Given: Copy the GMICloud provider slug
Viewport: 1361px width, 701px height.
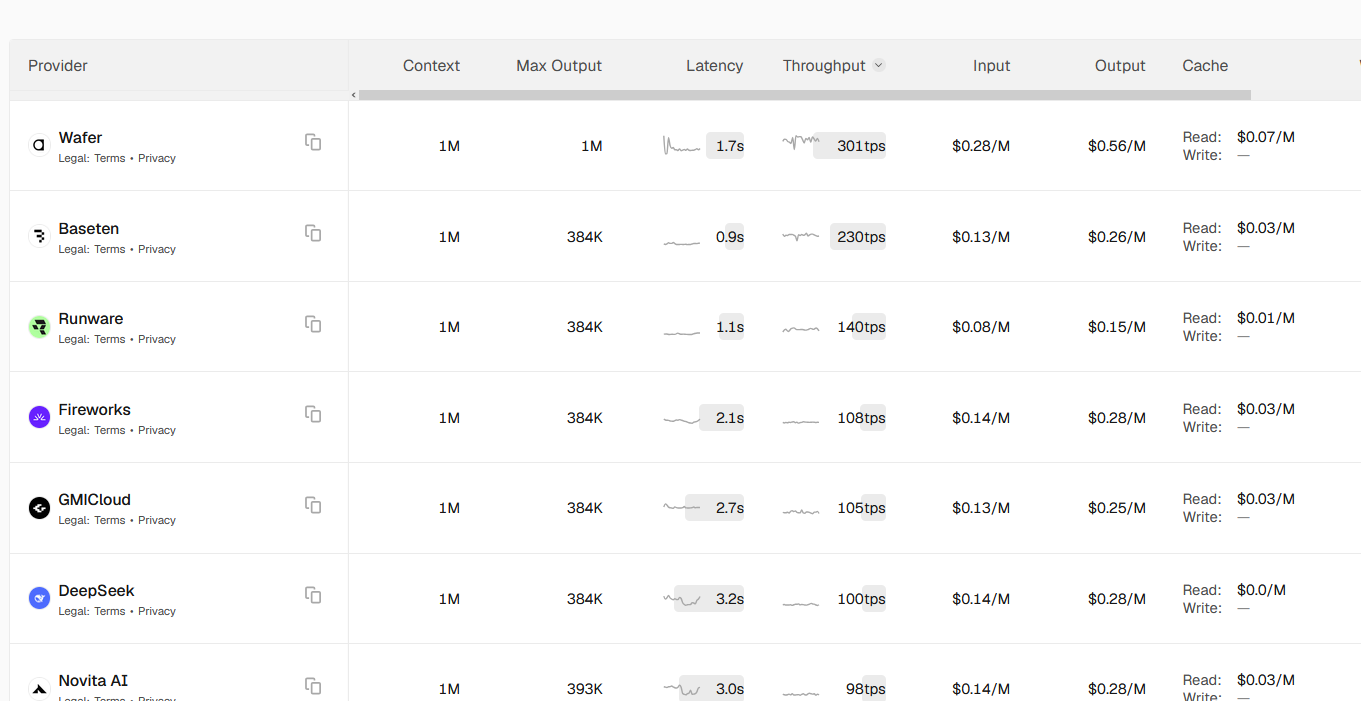Looking at the screenshot, I should click(313, 505).
